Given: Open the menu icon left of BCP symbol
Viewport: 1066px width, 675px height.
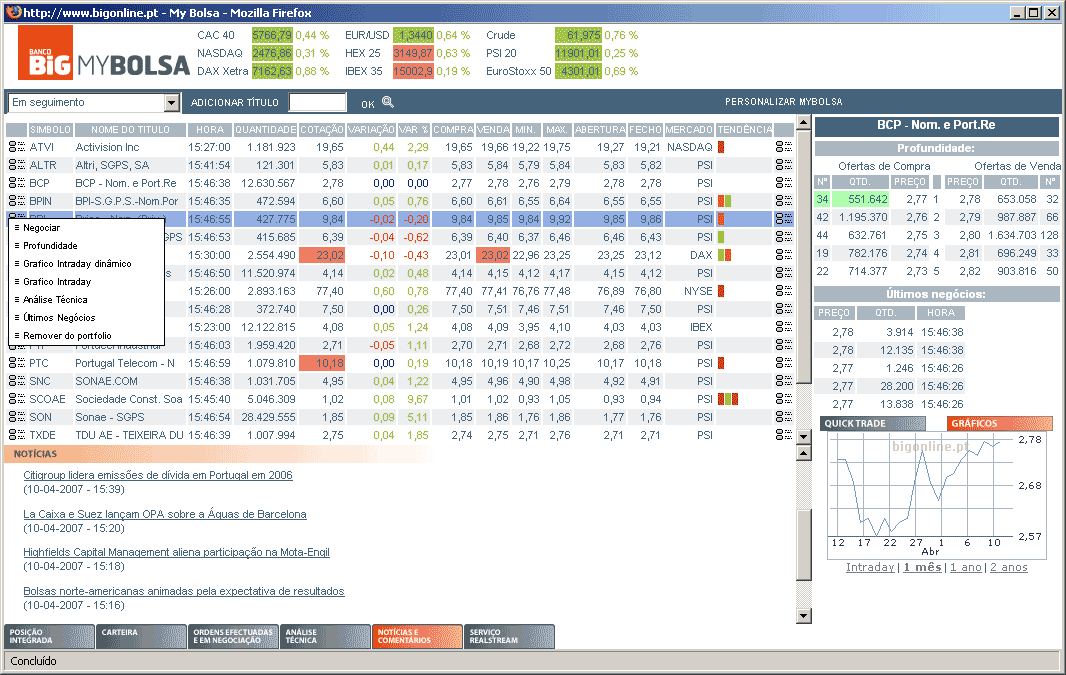Looking at the screenshot, I should point(16,183).
